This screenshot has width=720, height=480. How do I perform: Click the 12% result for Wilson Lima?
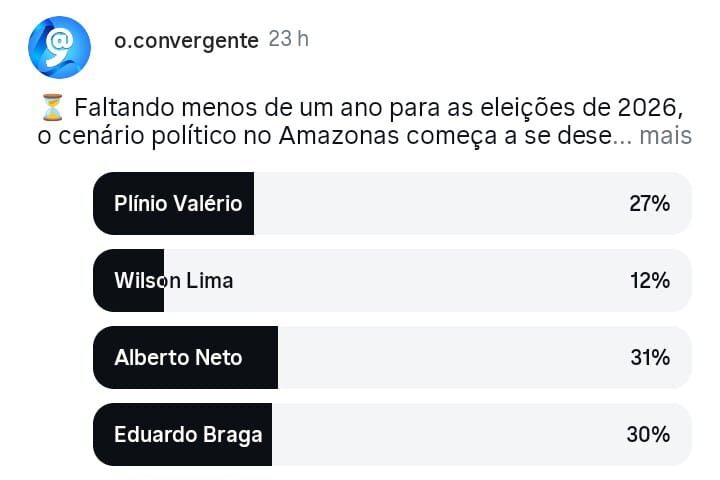[x=649, y=281]
